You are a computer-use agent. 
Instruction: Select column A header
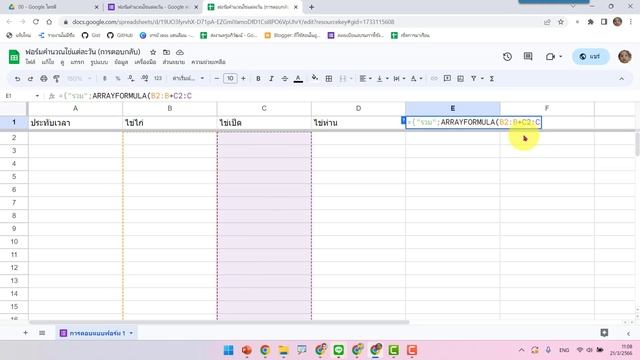click(x=76, y=108)
